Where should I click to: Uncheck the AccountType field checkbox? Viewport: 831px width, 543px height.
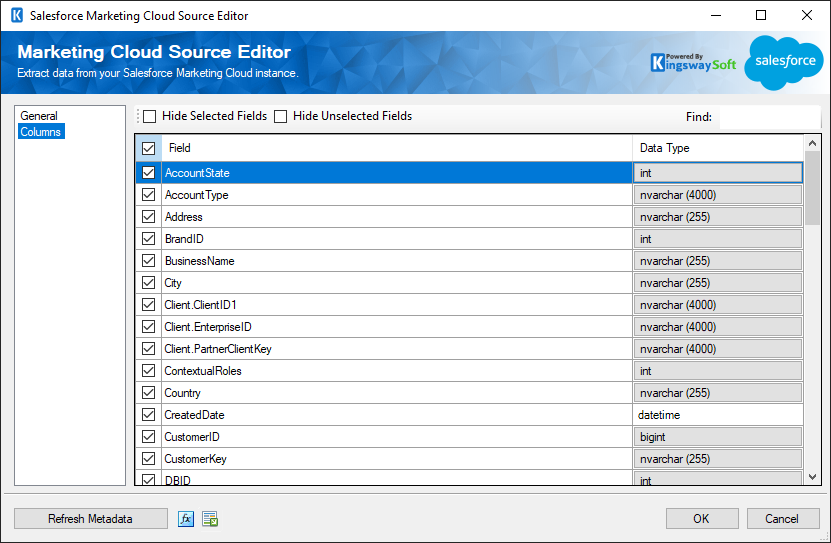(148, 195)
